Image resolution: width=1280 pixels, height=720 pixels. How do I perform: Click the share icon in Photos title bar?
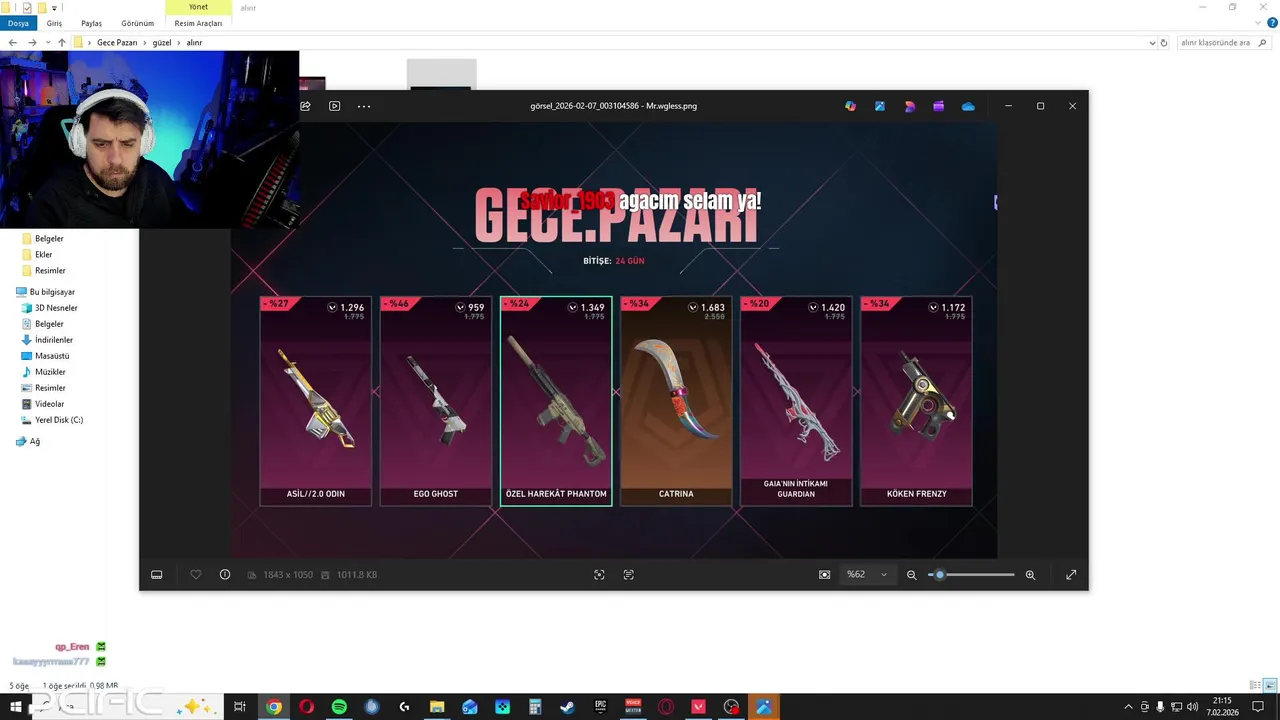[305, 106]
